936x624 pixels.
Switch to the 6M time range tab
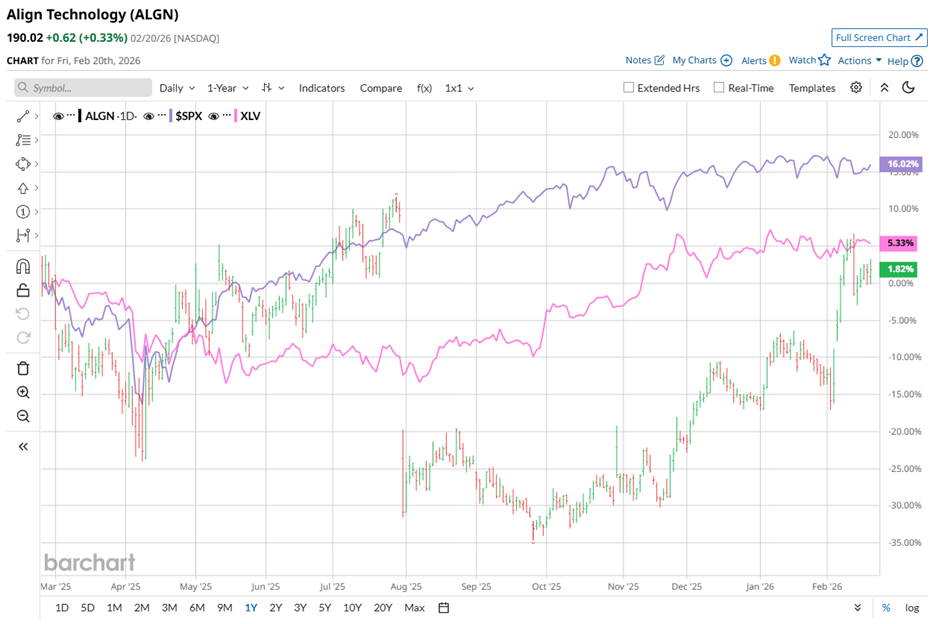pos(196,607)
